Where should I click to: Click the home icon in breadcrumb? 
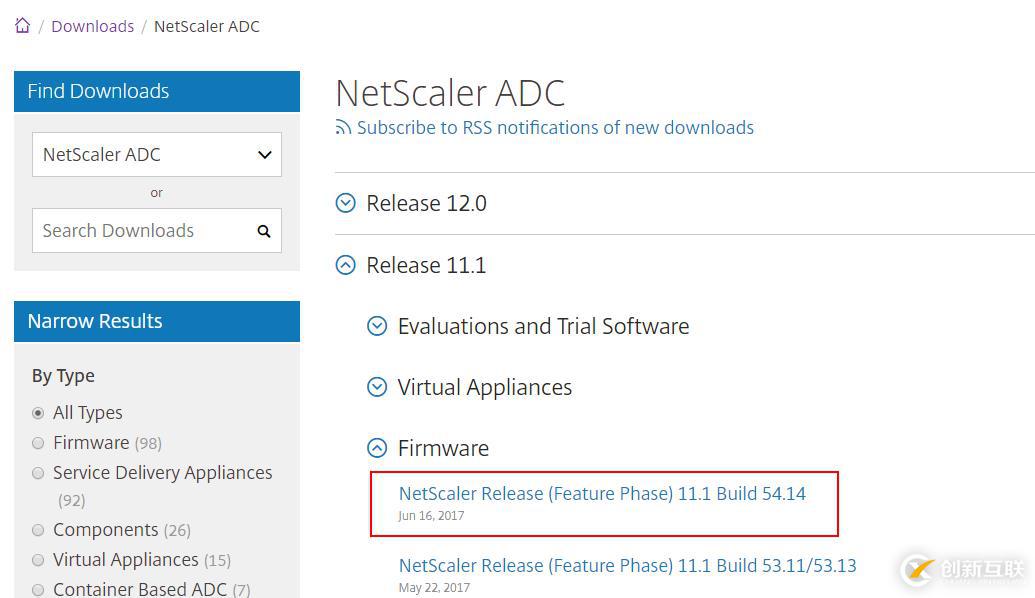(22, 26)
